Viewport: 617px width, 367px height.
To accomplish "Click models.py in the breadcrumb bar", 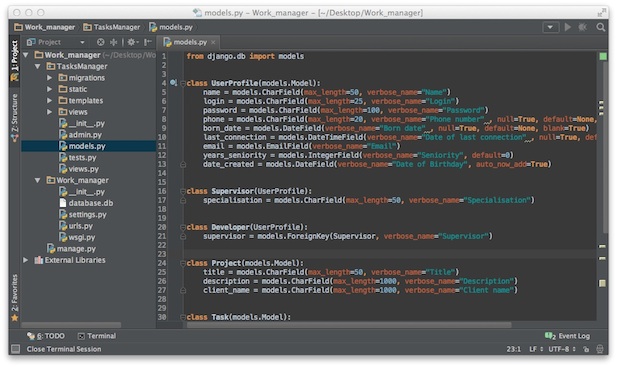I will pyautogui.click(x=171, y=27).
